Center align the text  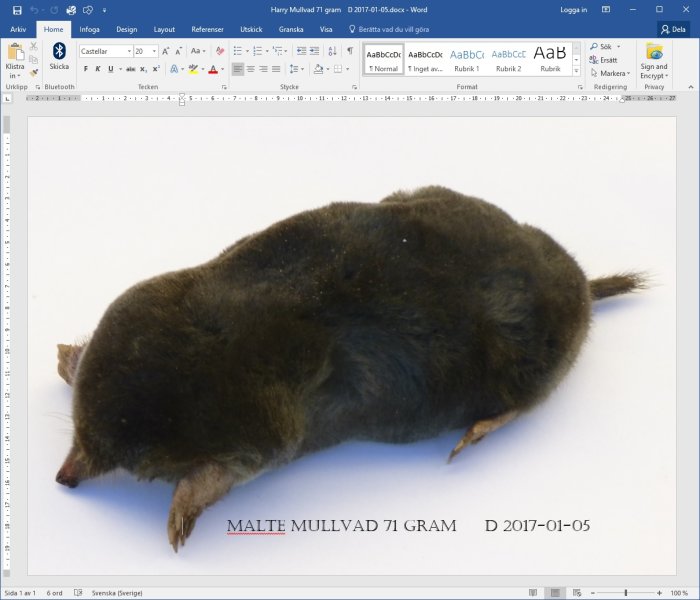251,69
